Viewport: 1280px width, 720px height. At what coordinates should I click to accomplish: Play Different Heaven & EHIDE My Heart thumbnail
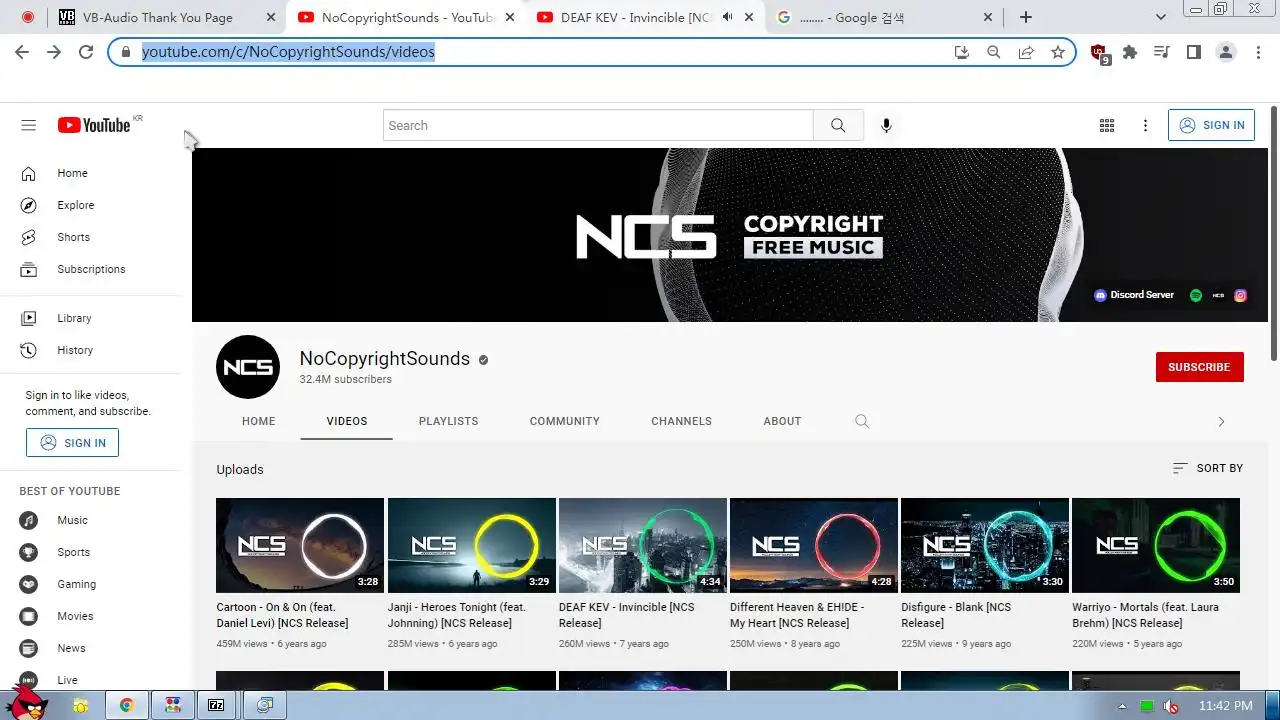click(814, 545)
